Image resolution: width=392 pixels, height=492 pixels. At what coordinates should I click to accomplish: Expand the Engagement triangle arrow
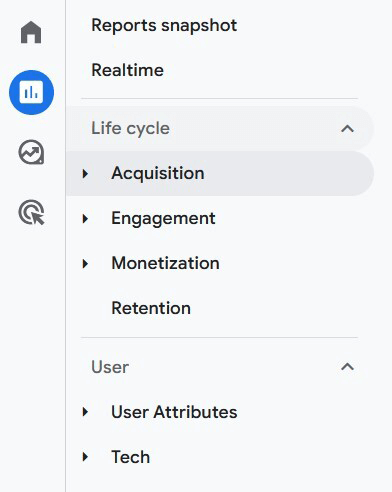[85, 219]
